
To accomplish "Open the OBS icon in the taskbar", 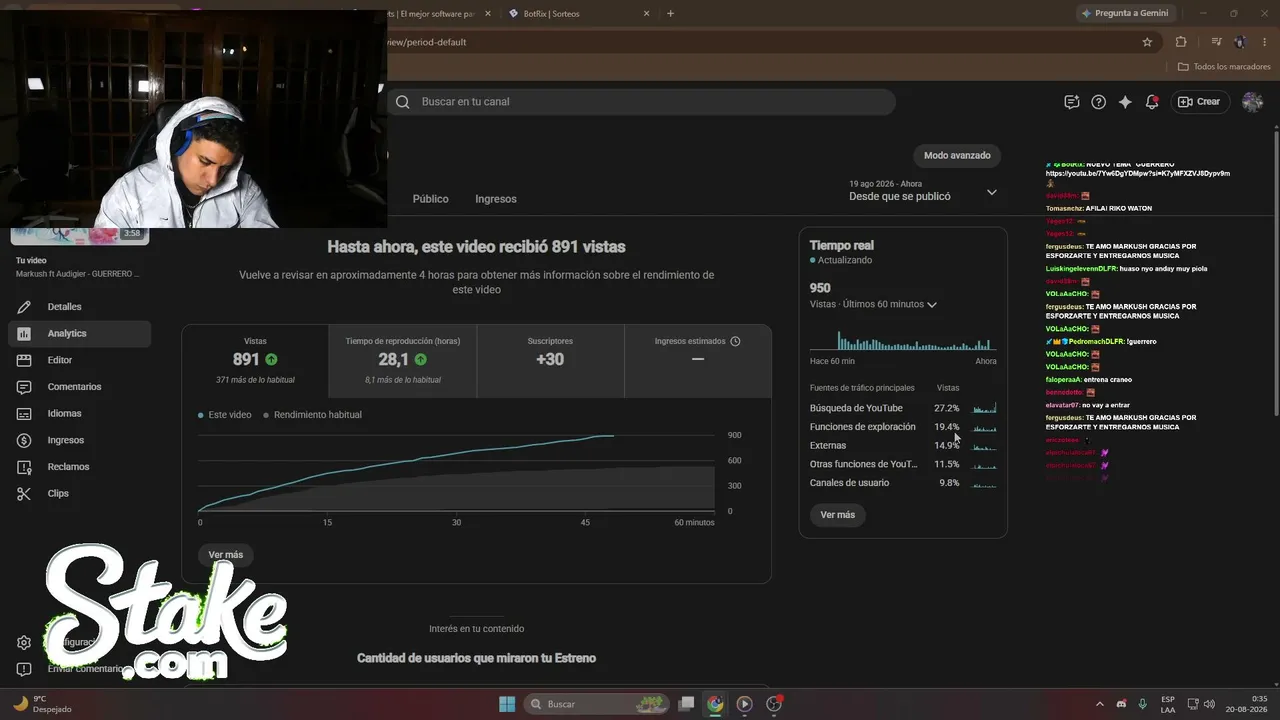I will [x=773, y=704].
